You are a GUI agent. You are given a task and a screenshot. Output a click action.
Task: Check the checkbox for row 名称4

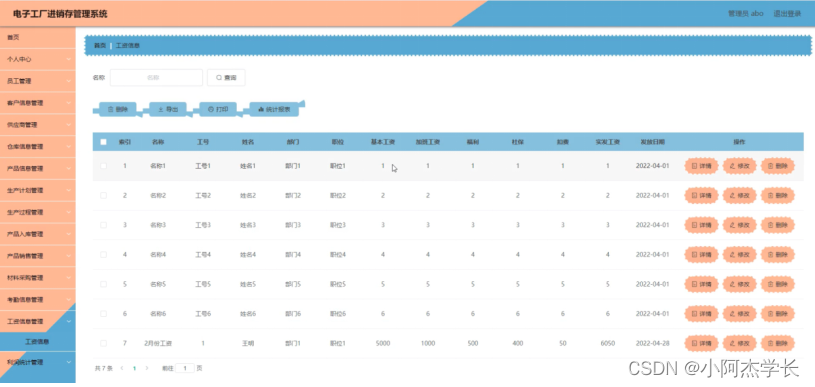pos(103,255)
